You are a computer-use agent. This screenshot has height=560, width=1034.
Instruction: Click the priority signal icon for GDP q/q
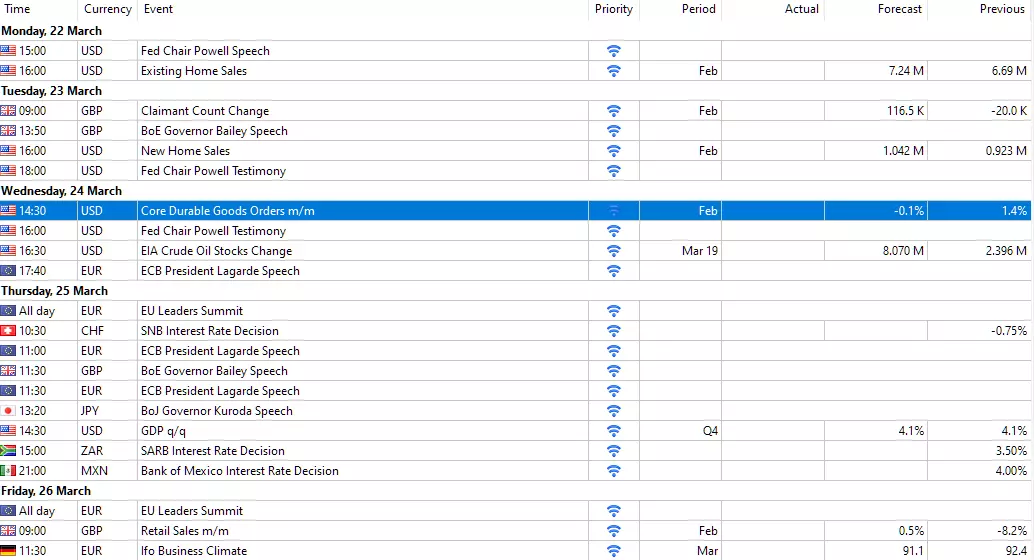pyautogui.click(x=613, y=431)
